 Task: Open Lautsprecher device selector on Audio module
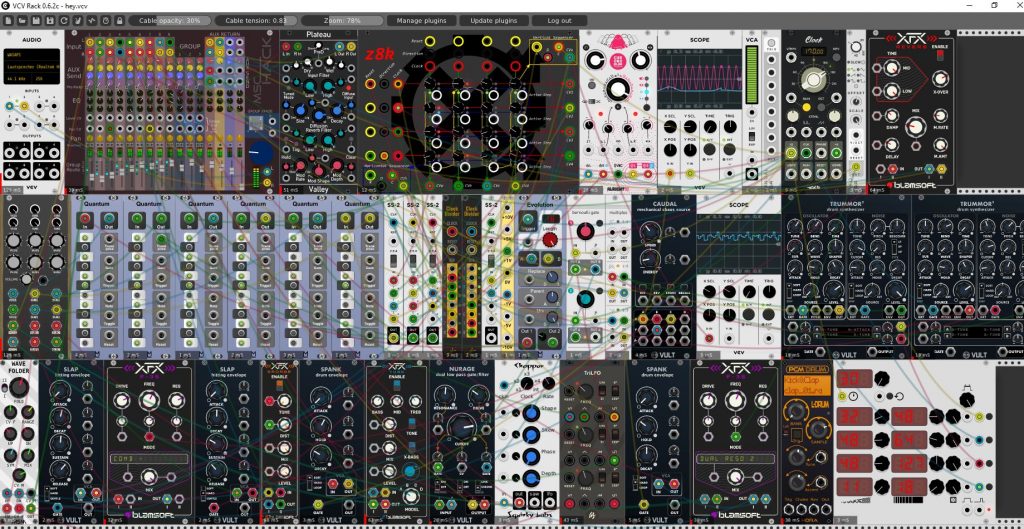click(x=33, y=66)
